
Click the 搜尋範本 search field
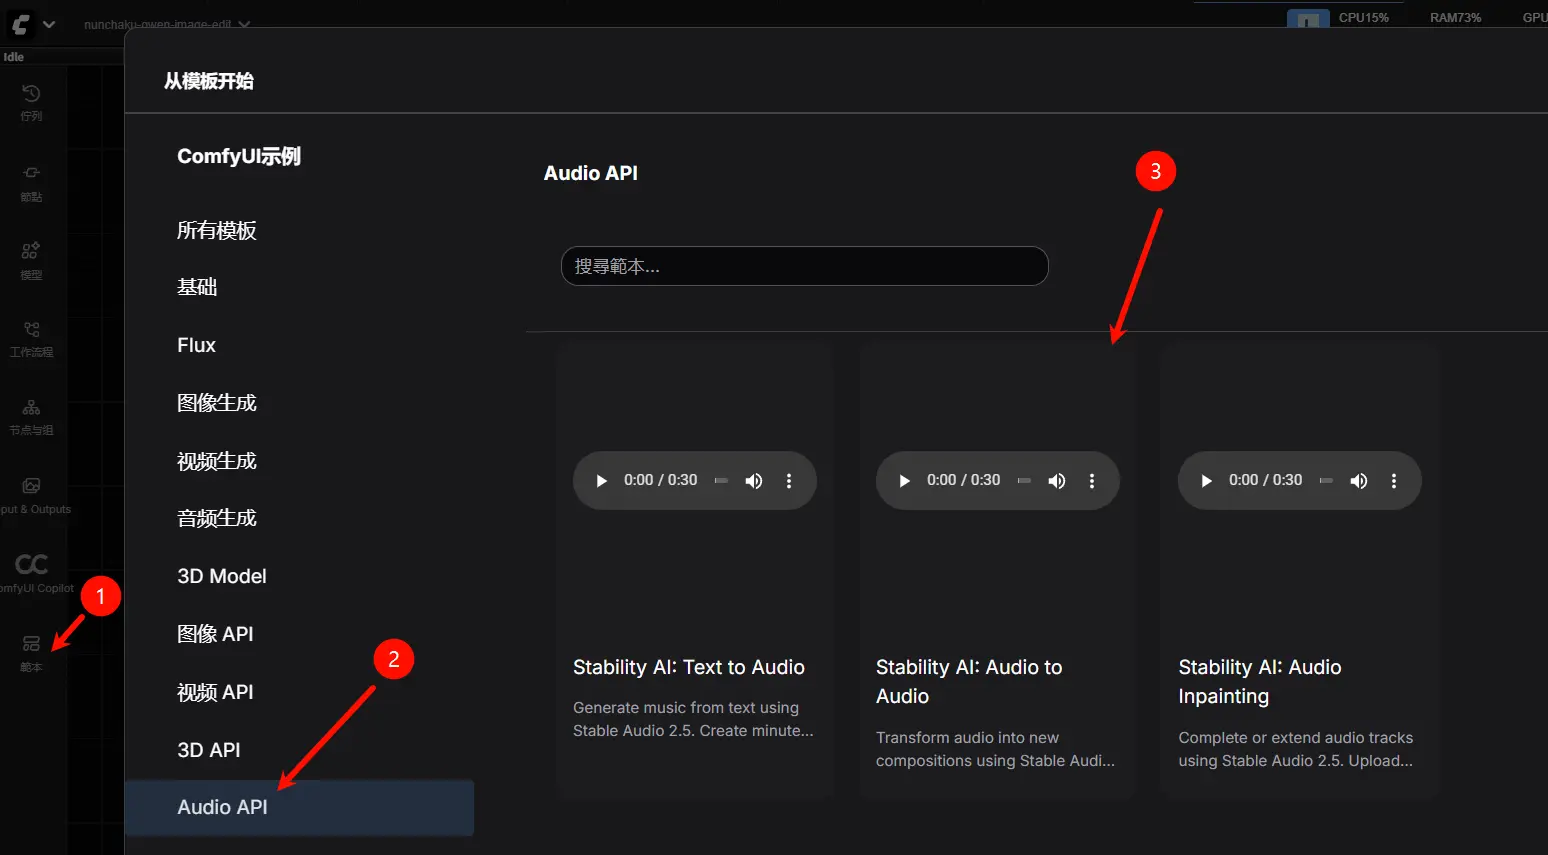pyautogui.click(x=804, y=266)
